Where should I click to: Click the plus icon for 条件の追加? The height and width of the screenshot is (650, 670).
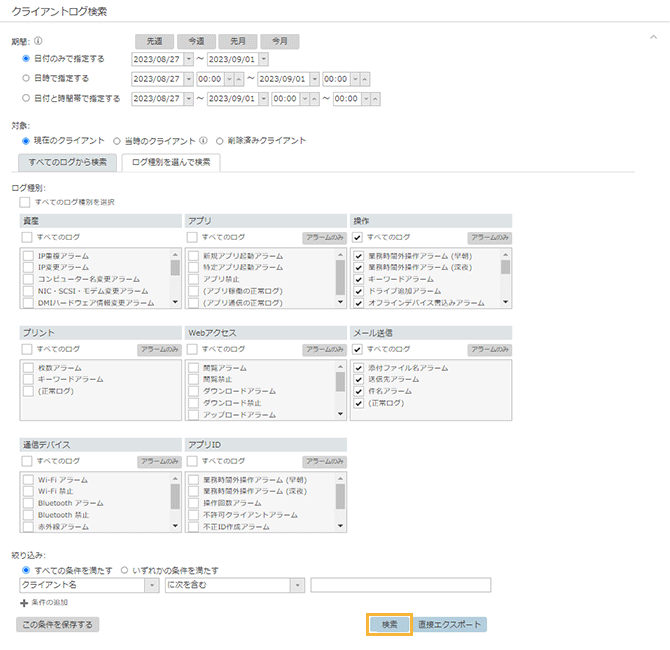[24, 603]
